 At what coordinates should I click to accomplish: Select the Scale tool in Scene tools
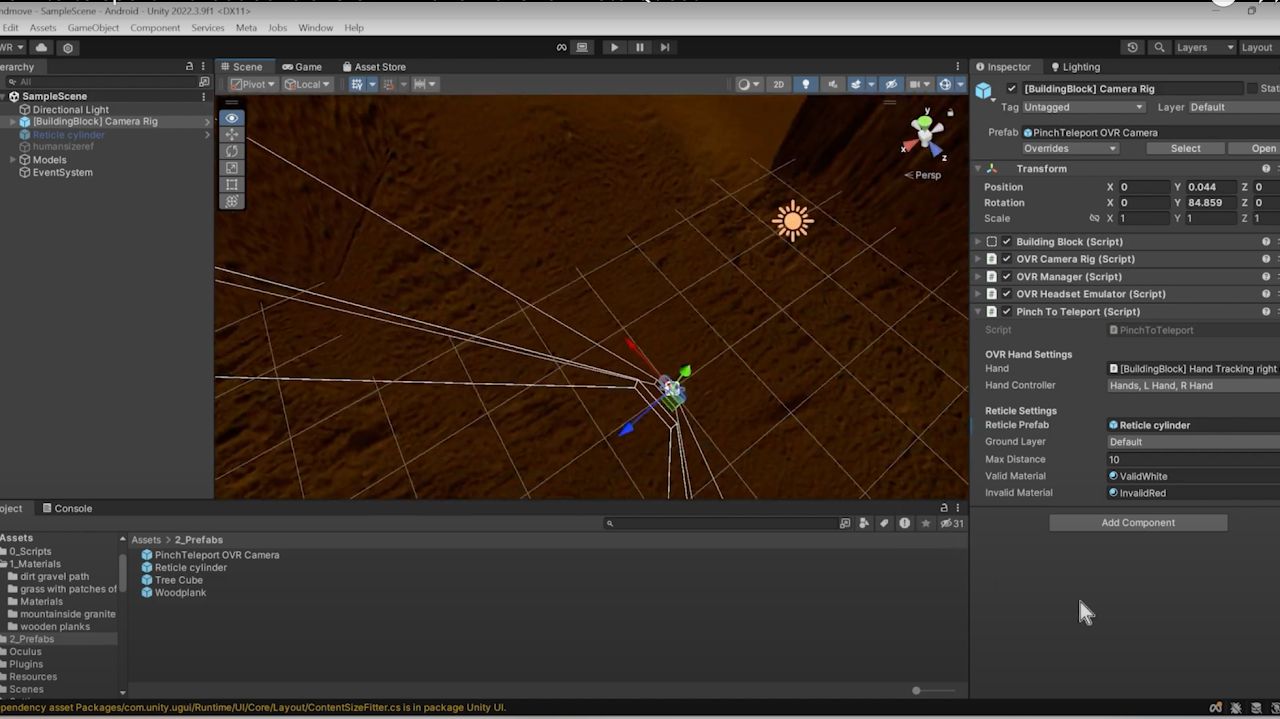(232, 168)
